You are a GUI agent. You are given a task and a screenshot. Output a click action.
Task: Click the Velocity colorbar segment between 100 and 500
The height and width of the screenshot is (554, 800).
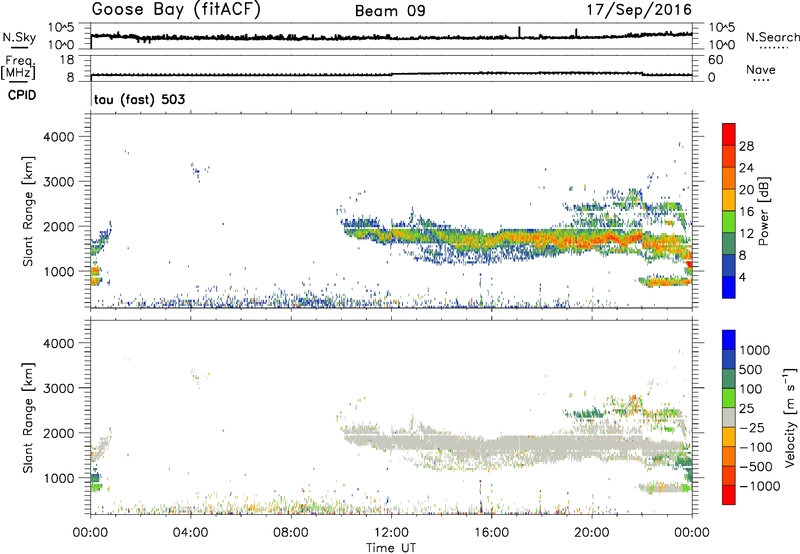(729, 379)
